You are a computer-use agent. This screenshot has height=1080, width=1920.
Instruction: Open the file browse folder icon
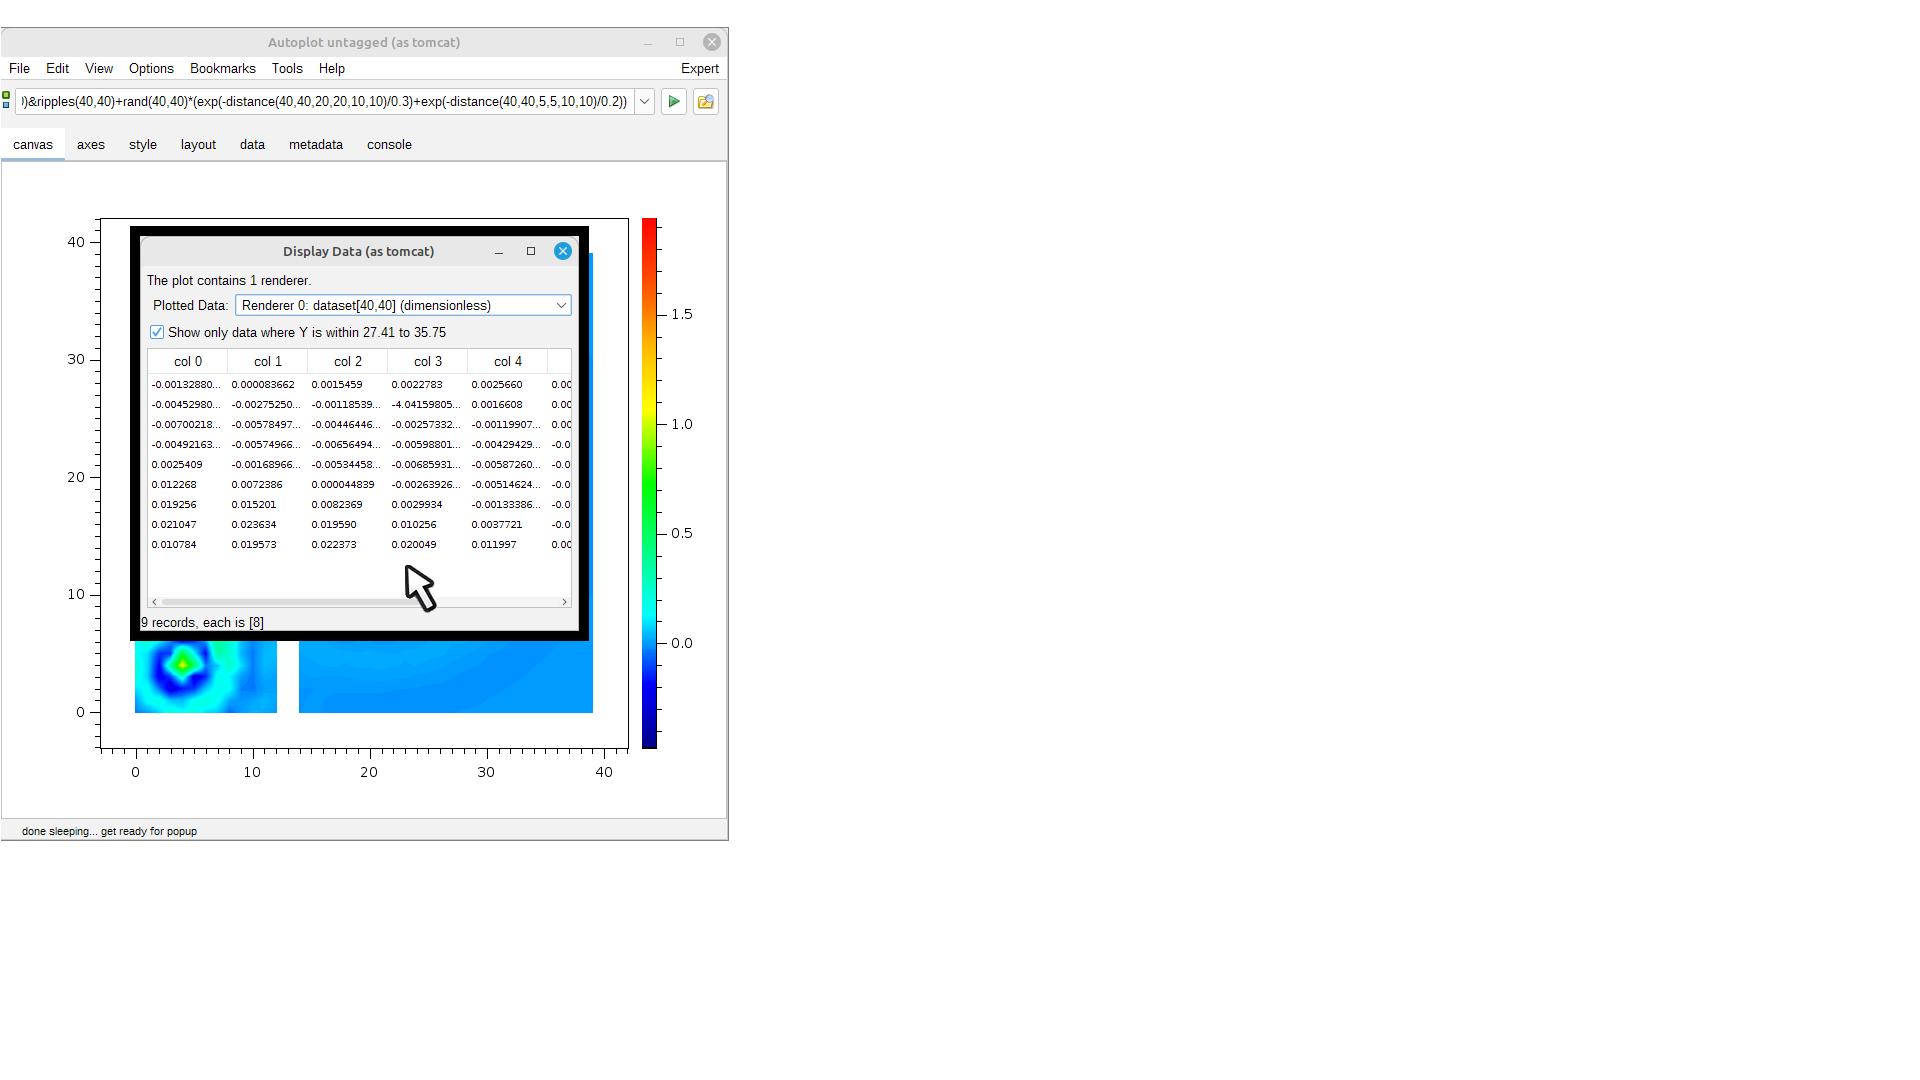[x=706, y=101]
